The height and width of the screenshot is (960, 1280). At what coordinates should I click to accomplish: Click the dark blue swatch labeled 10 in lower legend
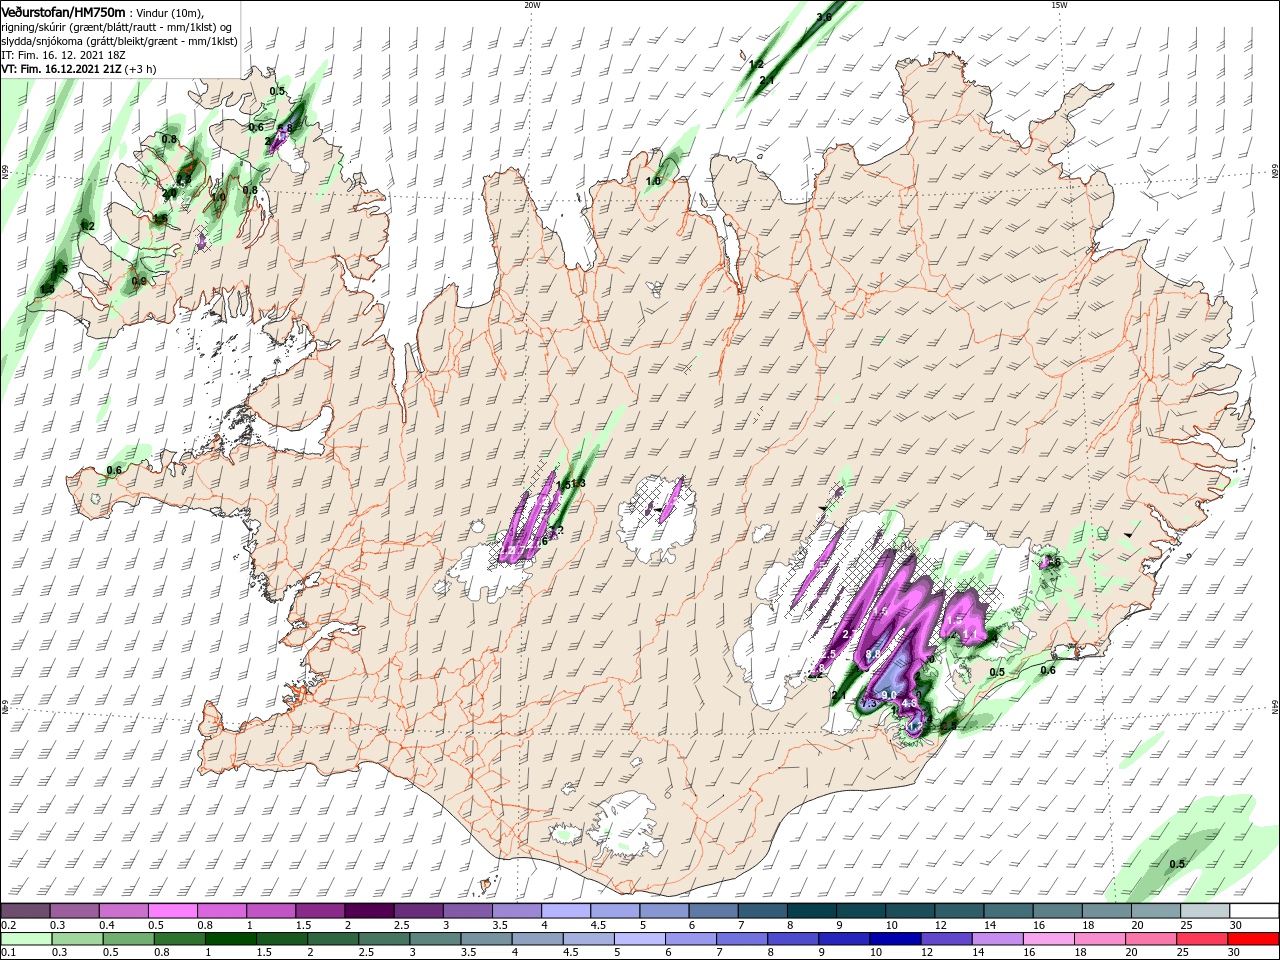[x=895, y=939]
